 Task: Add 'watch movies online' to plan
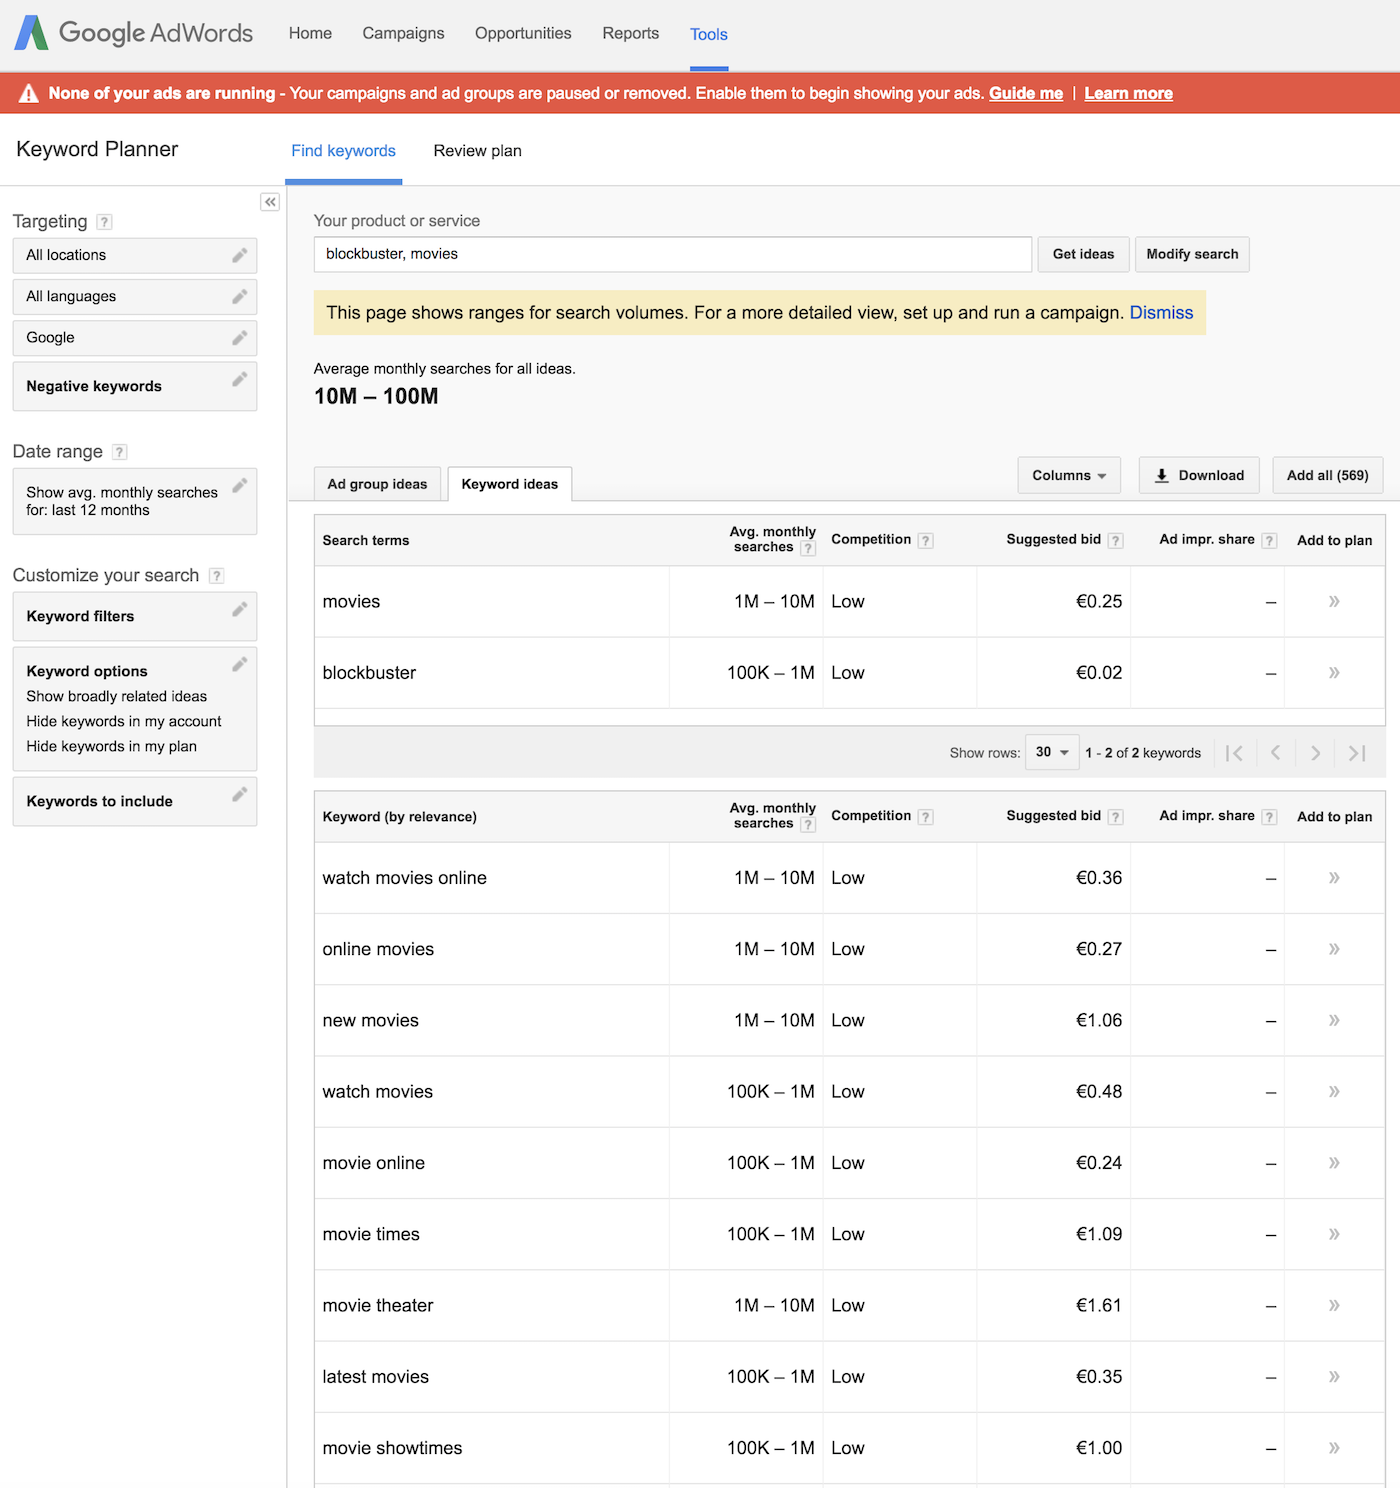click(x=1334, y=878)
